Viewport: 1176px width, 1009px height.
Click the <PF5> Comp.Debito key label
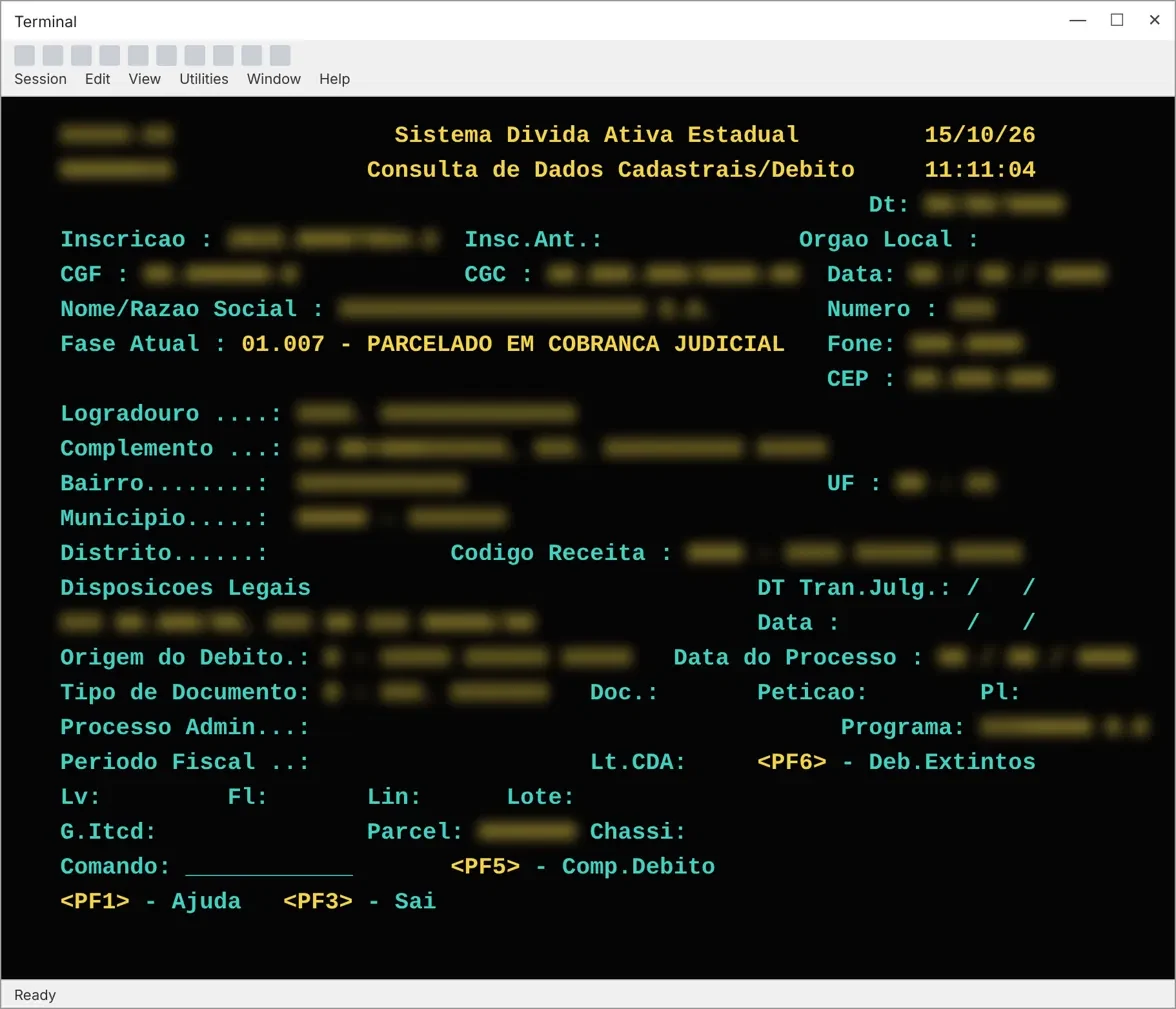pos(583,866)
